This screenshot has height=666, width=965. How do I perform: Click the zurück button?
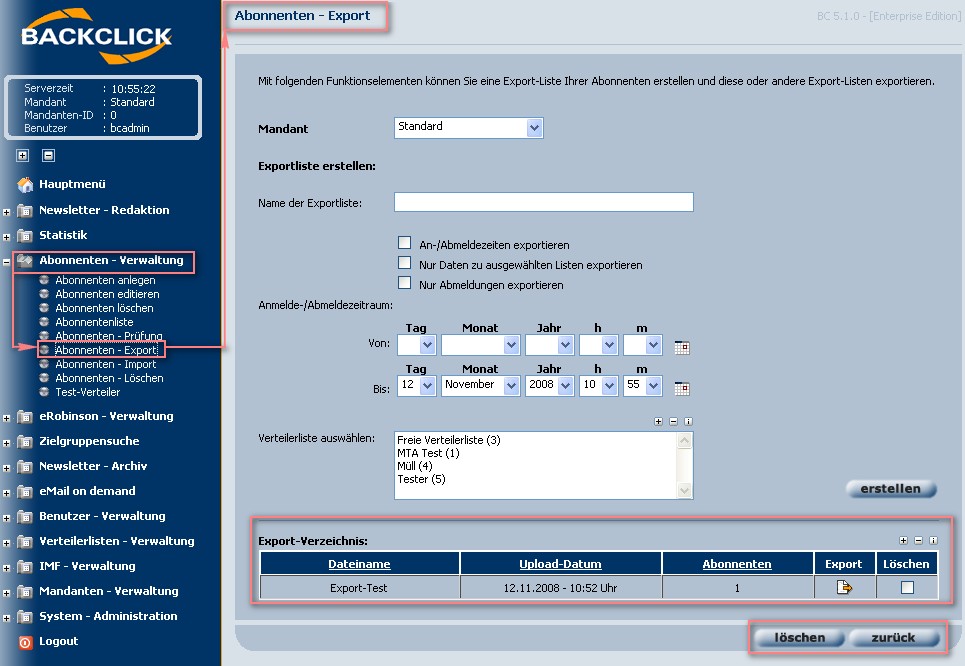(894, 638)
